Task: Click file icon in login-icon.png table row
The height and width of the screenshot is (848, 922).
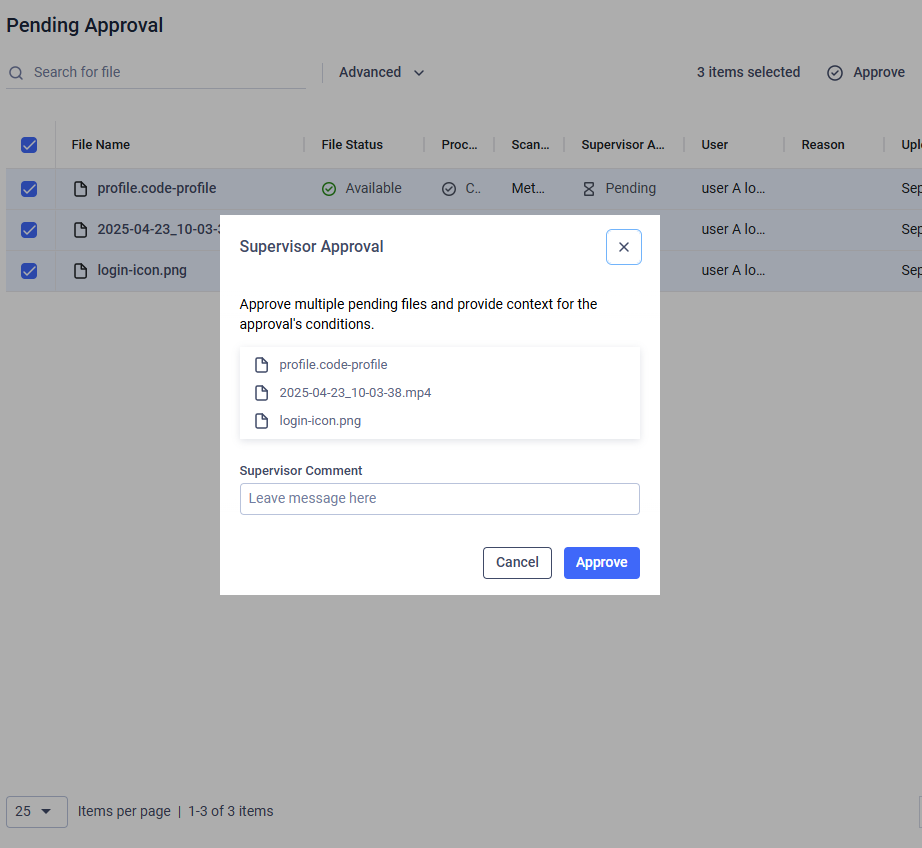Action: [81, 271]
